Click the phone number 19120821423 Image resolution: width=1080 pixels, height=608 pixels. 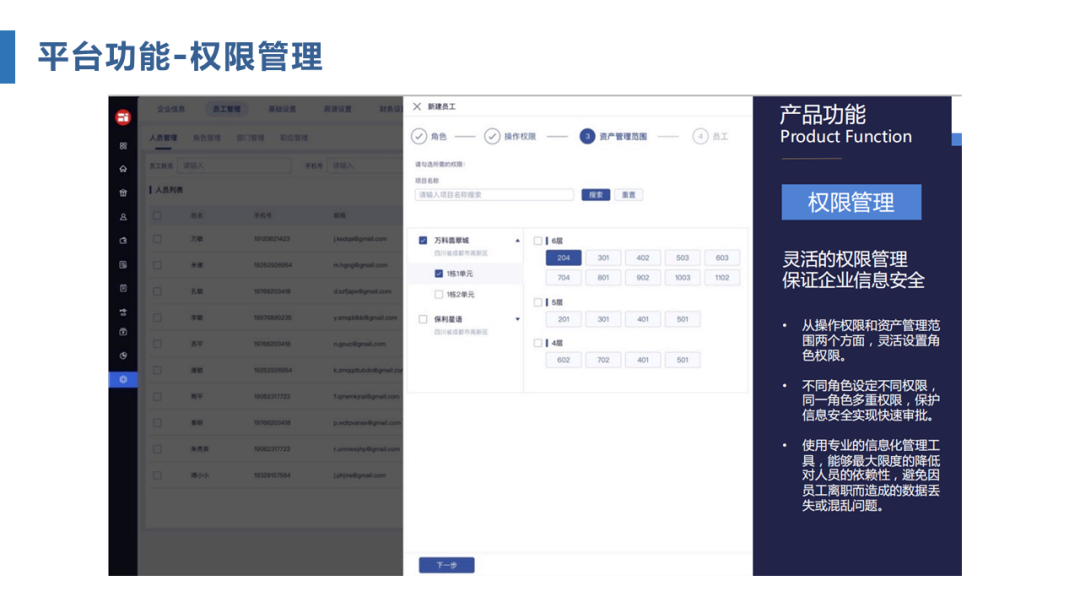[272, 239]
